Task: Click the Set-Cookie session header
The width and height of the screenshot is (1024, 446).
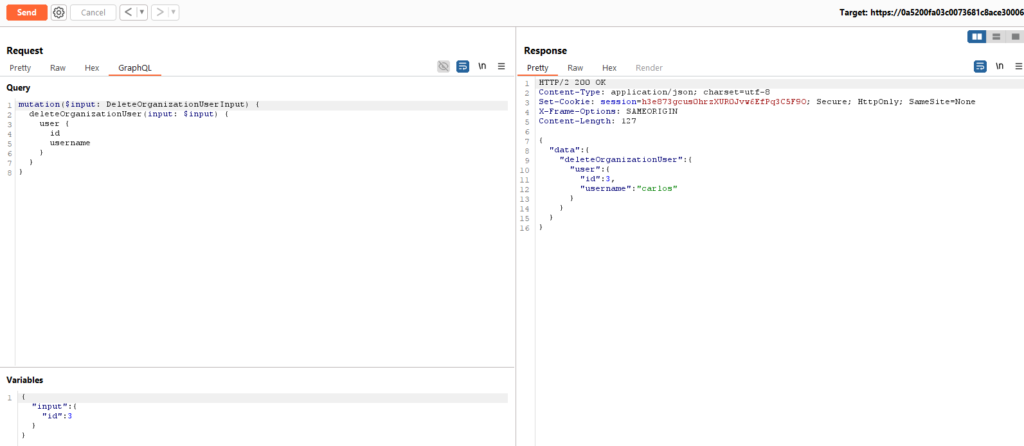Action: point(758,102)
